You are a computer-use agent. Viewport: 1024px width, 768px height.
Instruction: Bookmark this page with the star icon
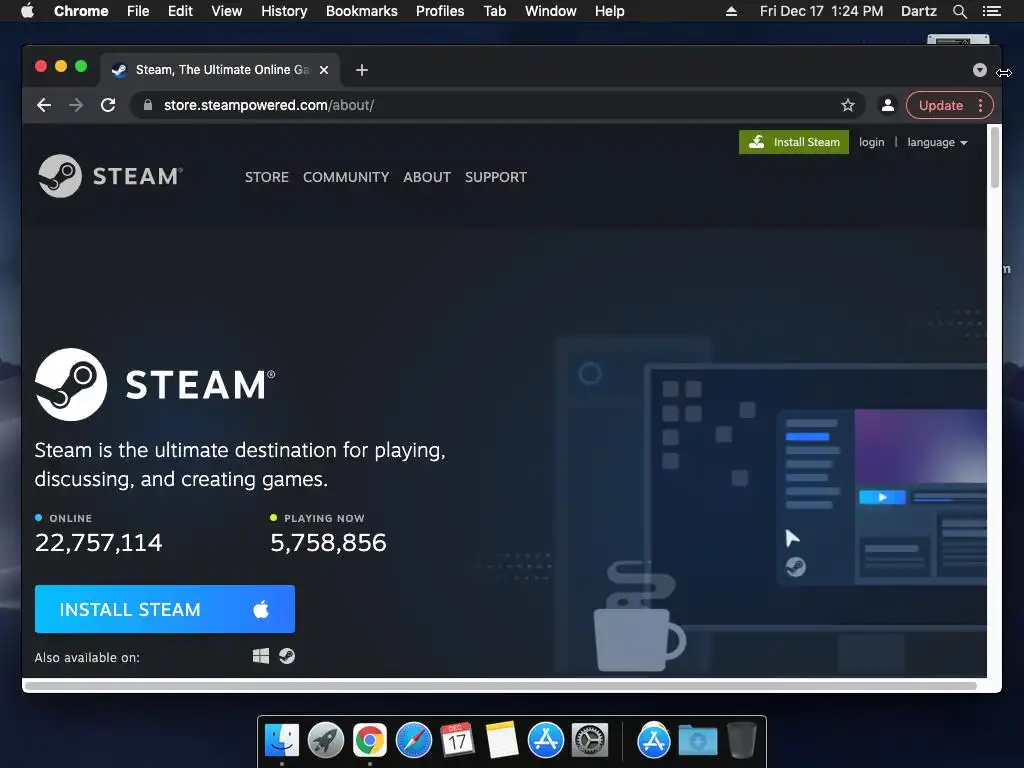pyautogui.click(x=848, y=105)
